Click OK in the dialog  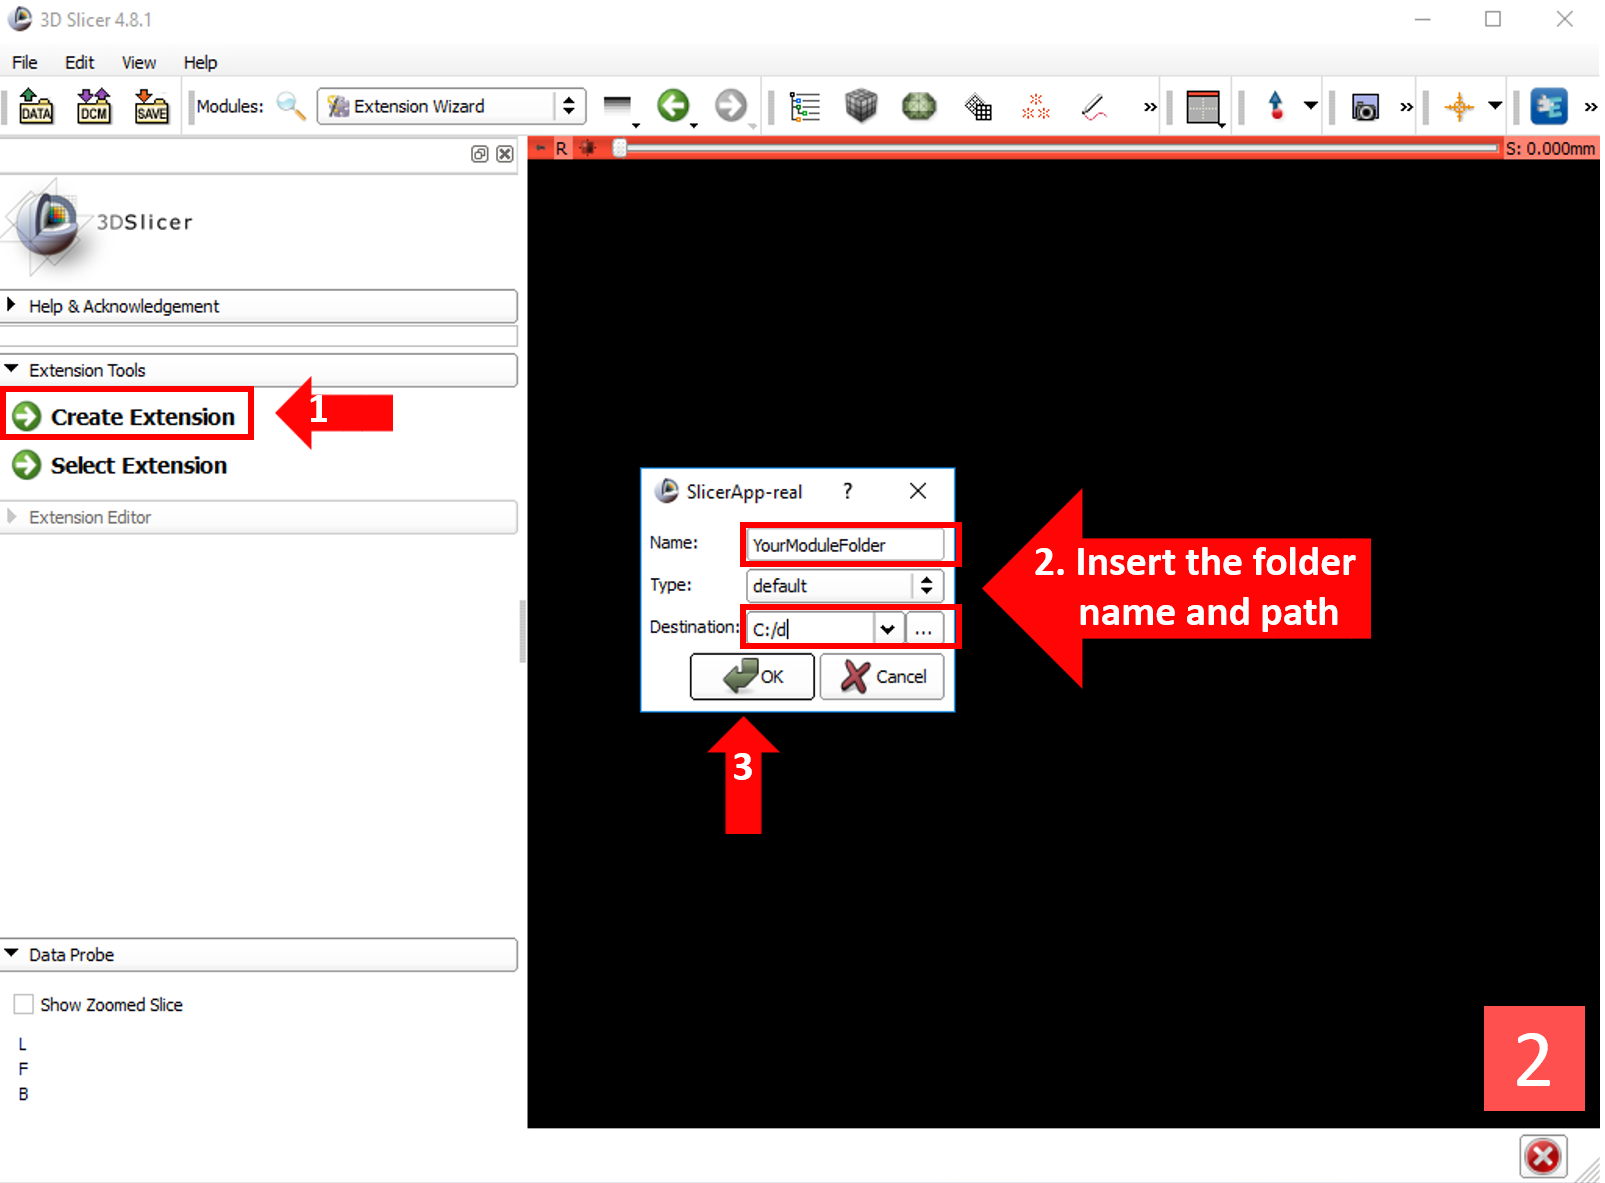click(753, 677)
